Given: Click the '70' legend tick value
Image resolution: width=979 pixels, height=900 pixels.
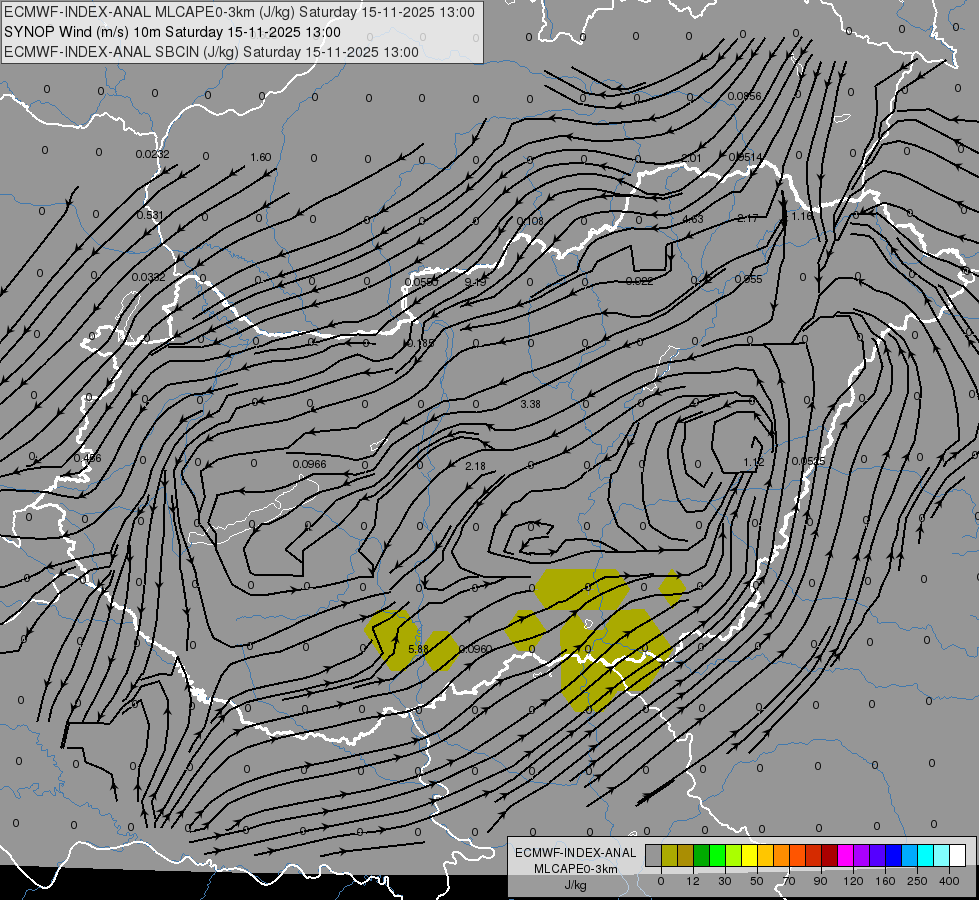Looking at the screenshot, I should click(789, 881).
